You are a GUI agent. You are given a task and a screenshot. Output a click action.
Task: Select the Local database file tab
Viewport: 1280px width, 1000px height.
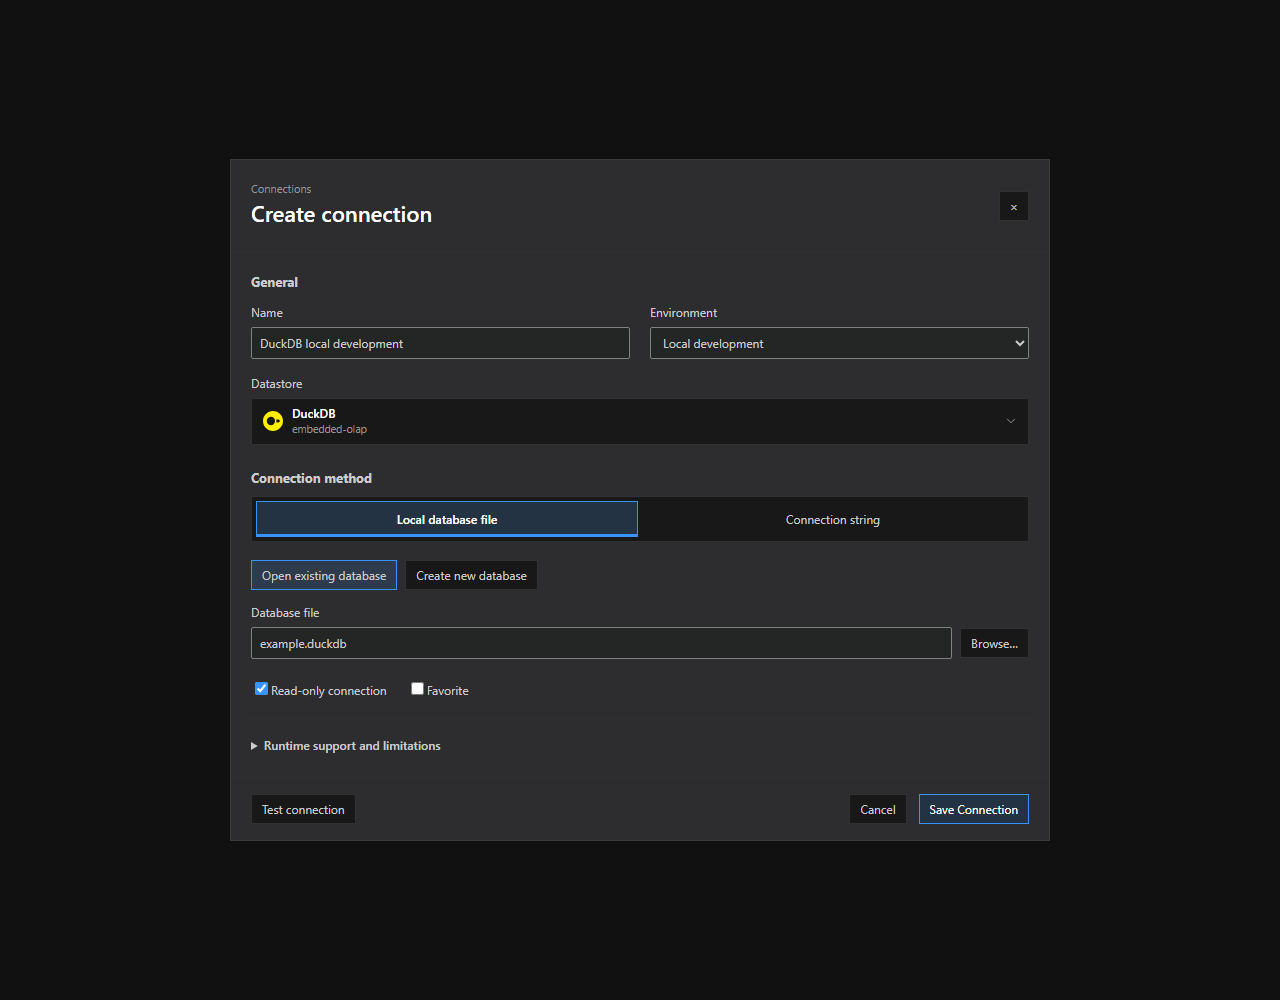coord(447,519)
